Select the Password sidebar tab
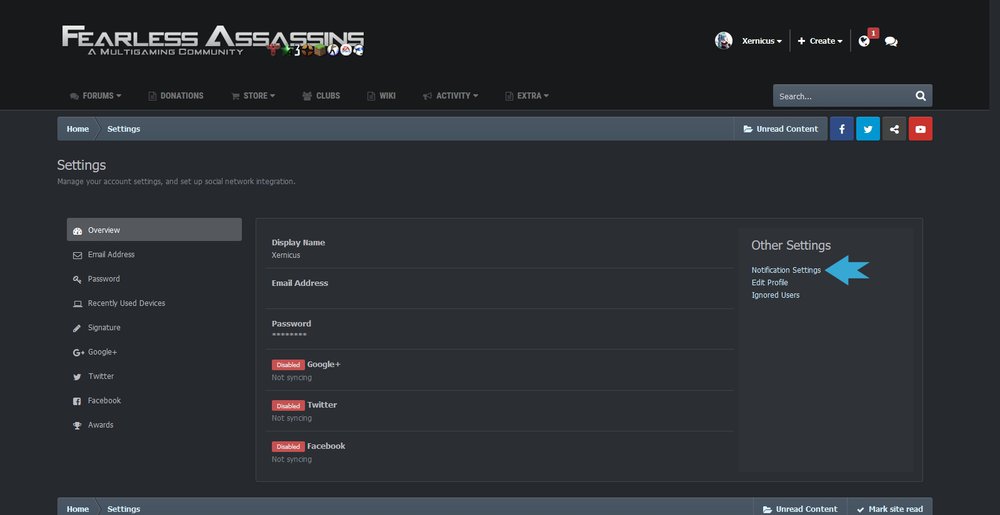 point(154,279)
